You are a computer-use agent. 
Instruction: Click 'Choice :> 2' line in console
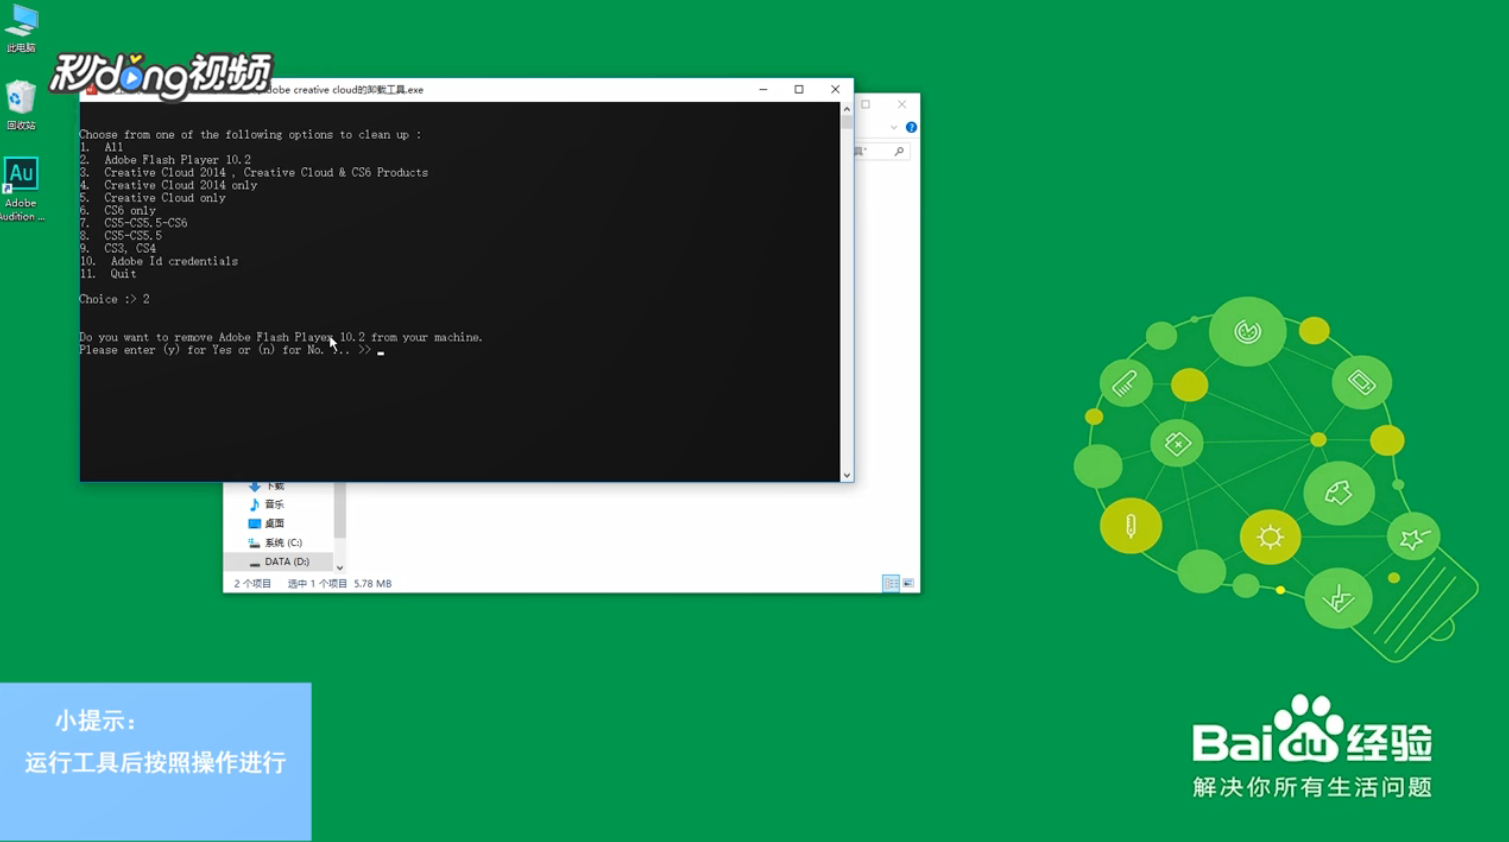(114, 299)
